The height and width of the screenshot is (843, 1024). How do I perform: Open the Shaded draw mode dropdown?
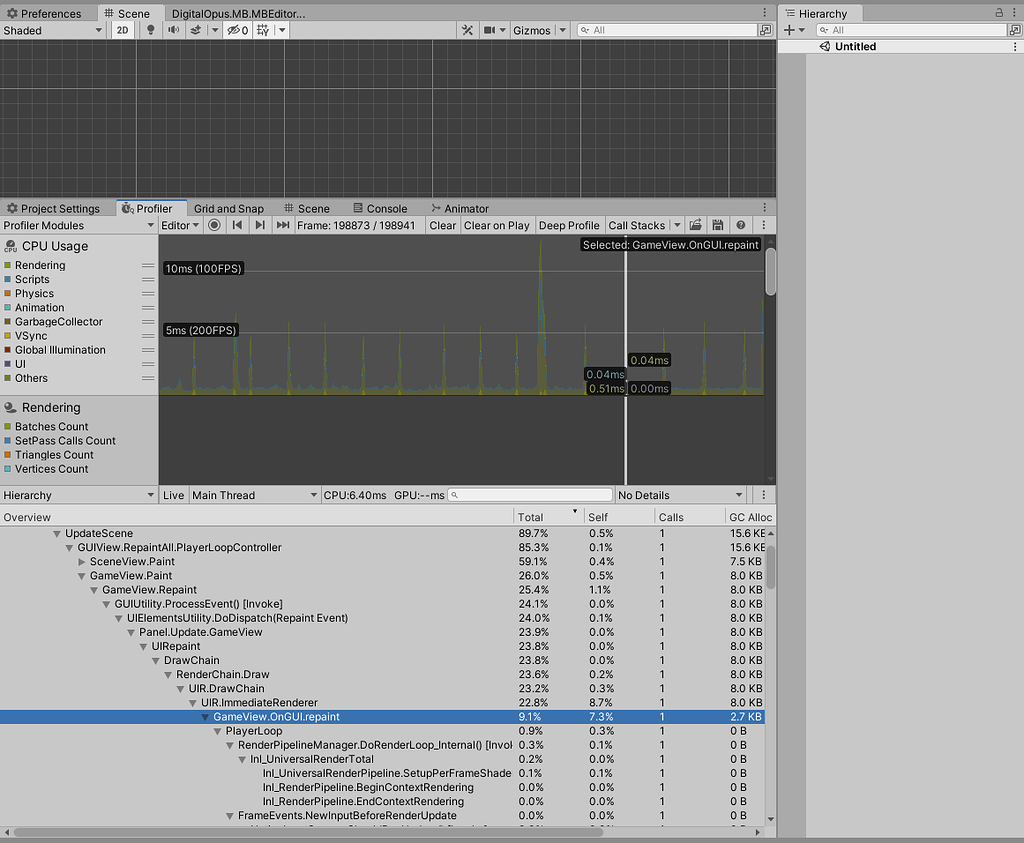50,30
